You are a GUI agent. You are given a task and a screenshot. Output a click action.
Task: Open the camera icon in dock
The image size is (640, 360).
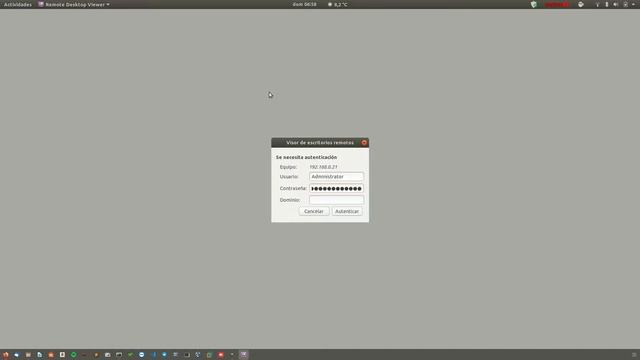[x=108, y=355]
